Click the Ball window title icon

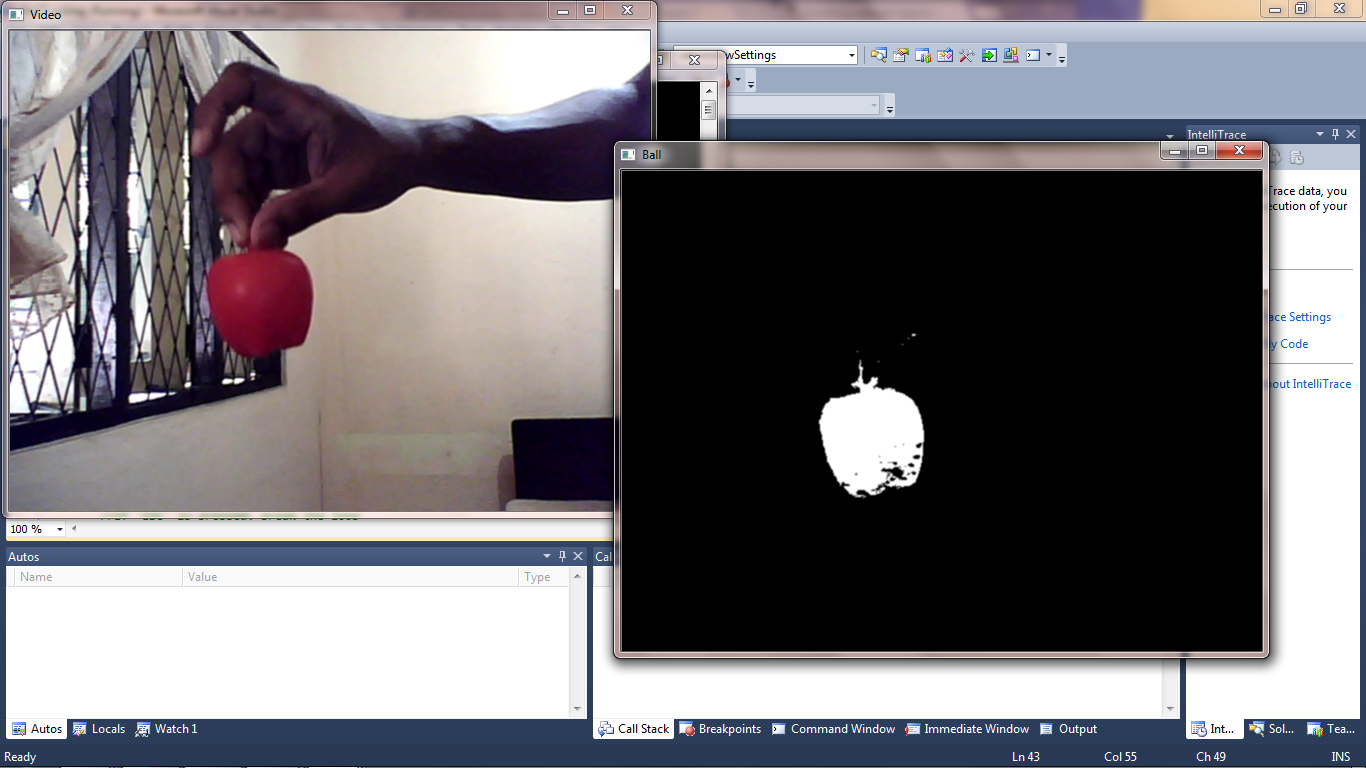click(628, 155)
